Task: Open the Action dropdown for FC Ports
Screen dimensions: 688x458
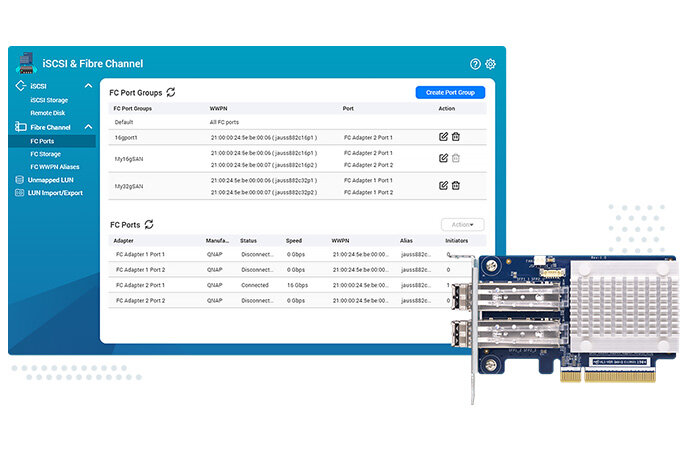Action: tap(462, 225)
